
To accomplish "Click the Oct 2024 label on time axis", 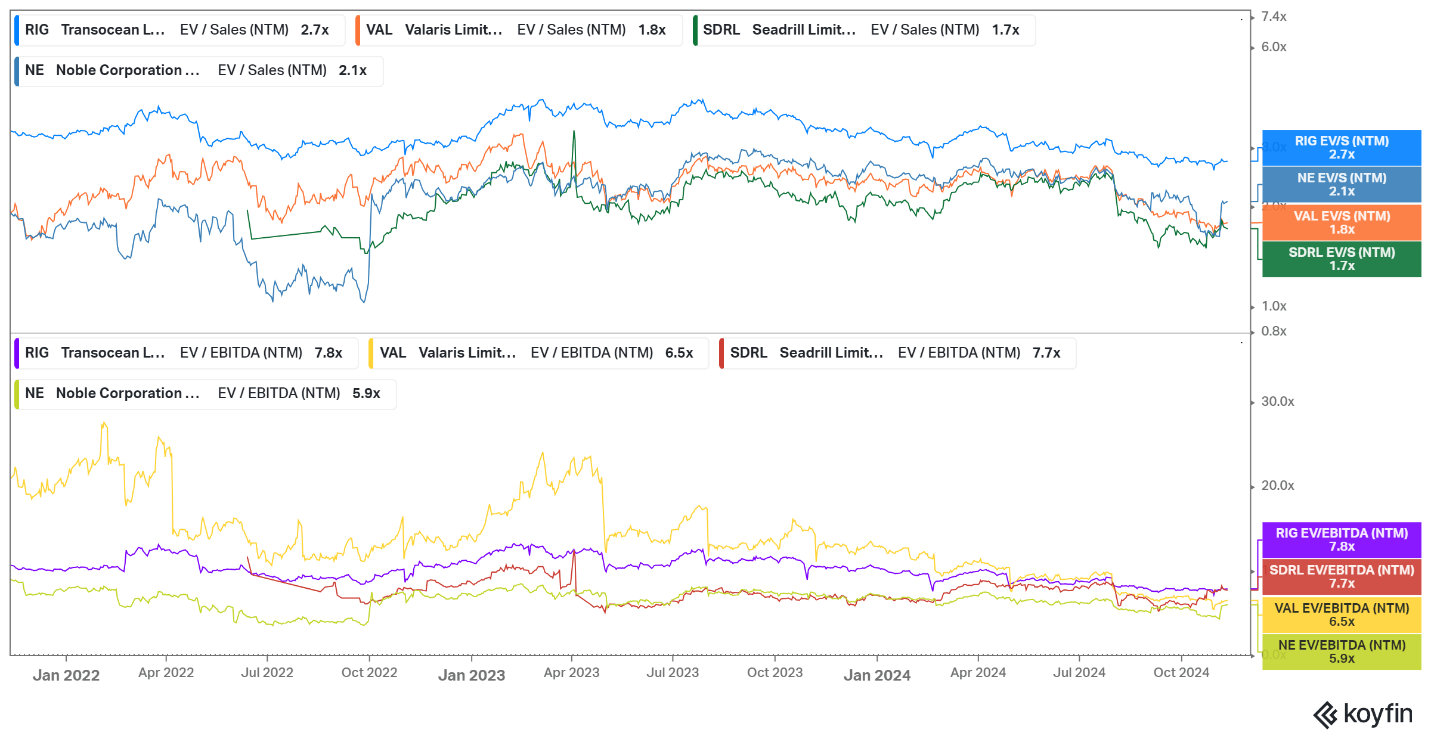I will [x=1181, y=673].
